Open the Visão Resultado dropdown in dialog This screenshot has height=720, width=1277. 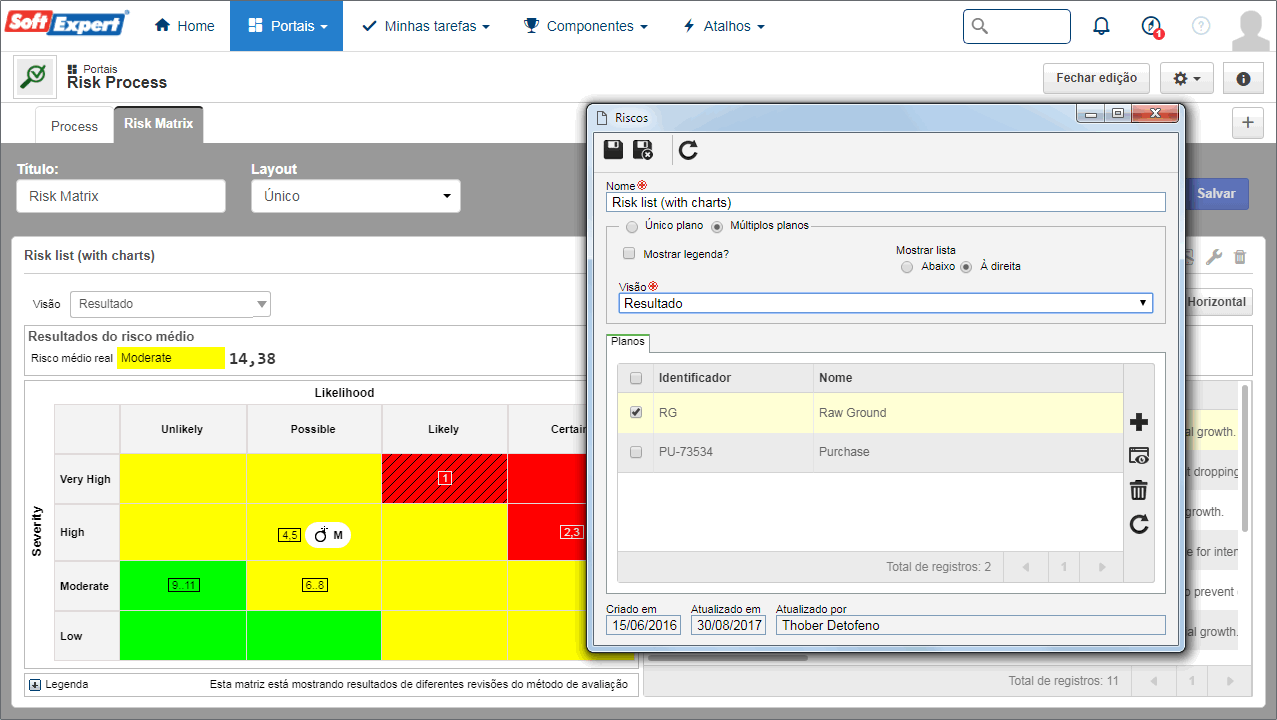(x=886, y=303)
